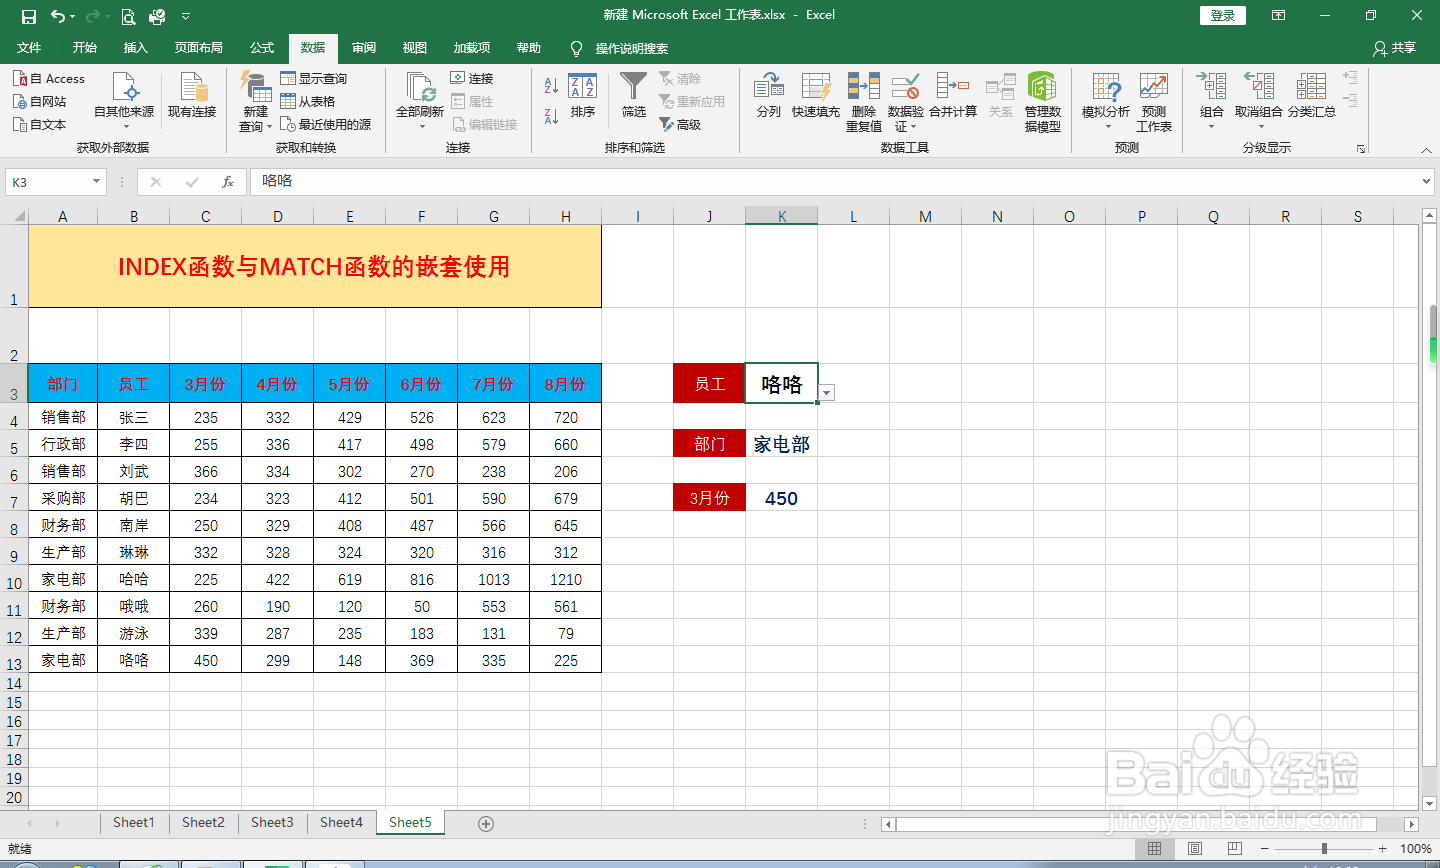Image resolution: width=1440 pixels, height=868 pixels.
Task: Click the Undo arrow icon
Action: (58, 16)
